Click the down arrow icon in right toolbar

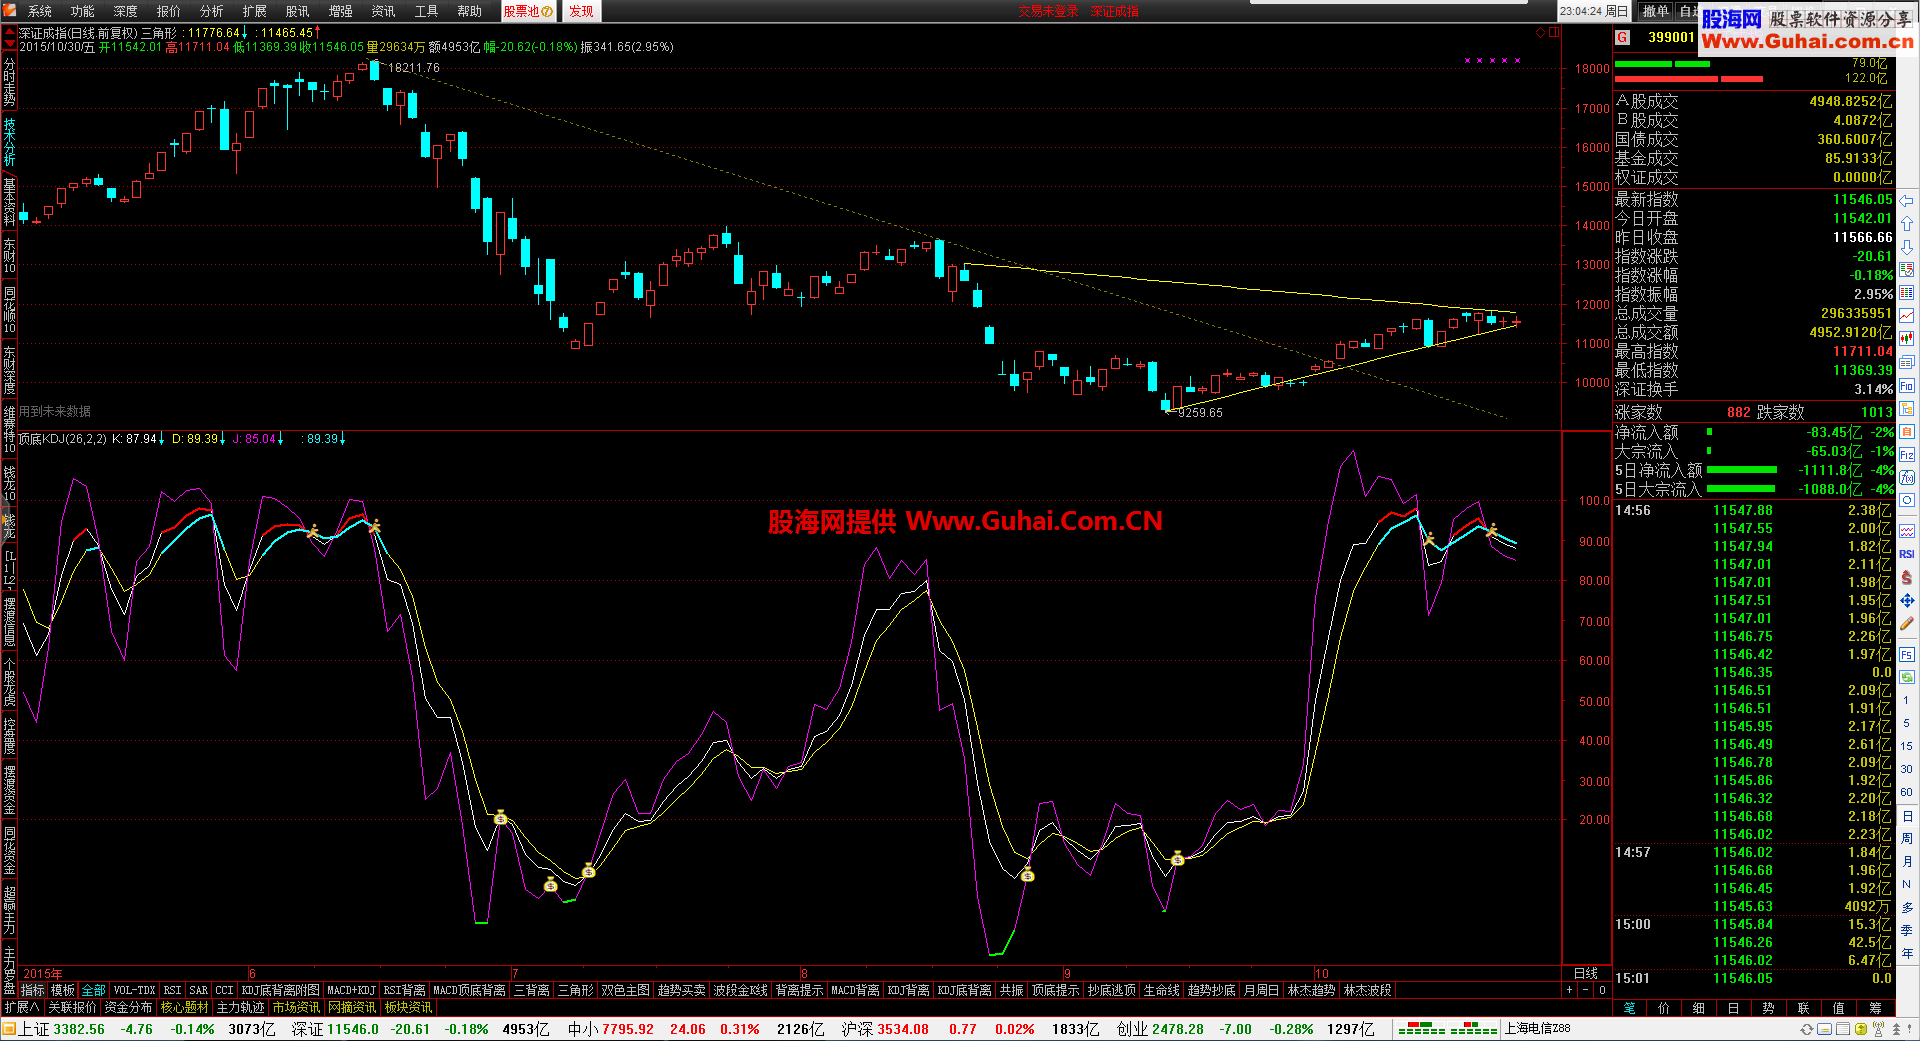[x=1907, y=247]
